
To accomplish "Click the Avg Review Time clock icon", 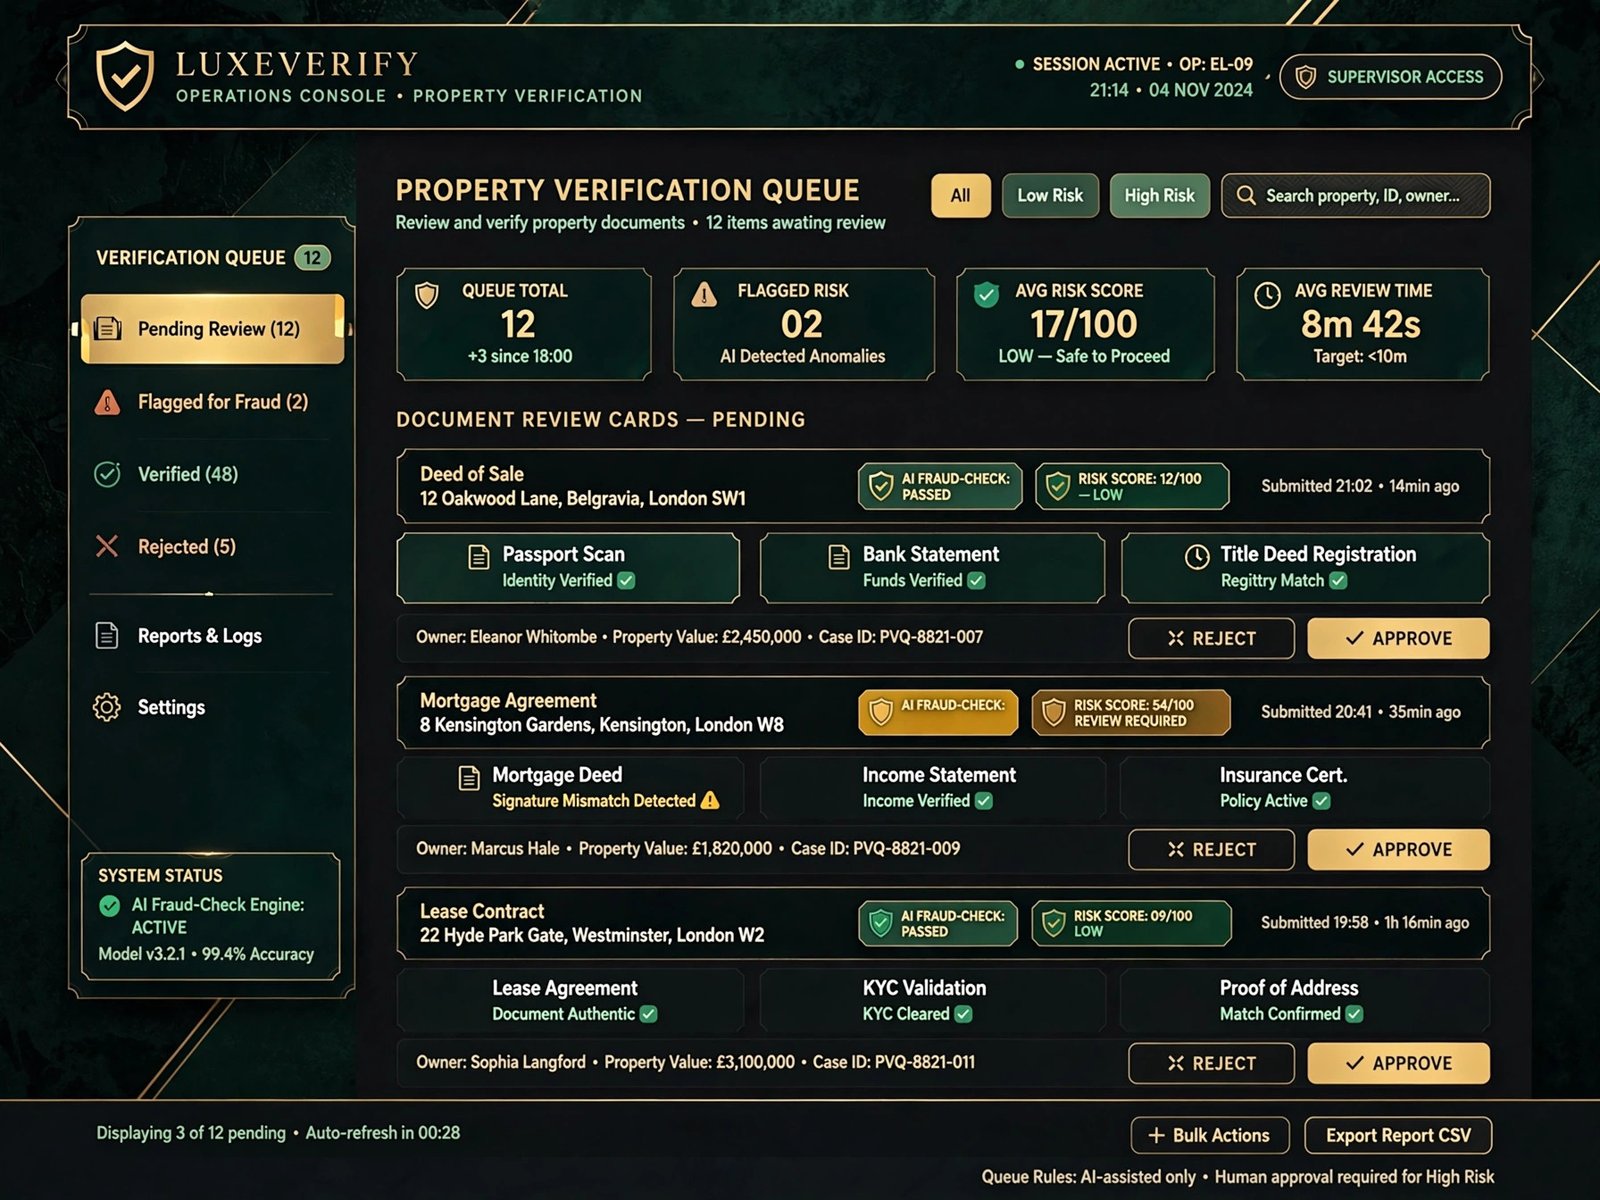I will (x=1267, y=295).
